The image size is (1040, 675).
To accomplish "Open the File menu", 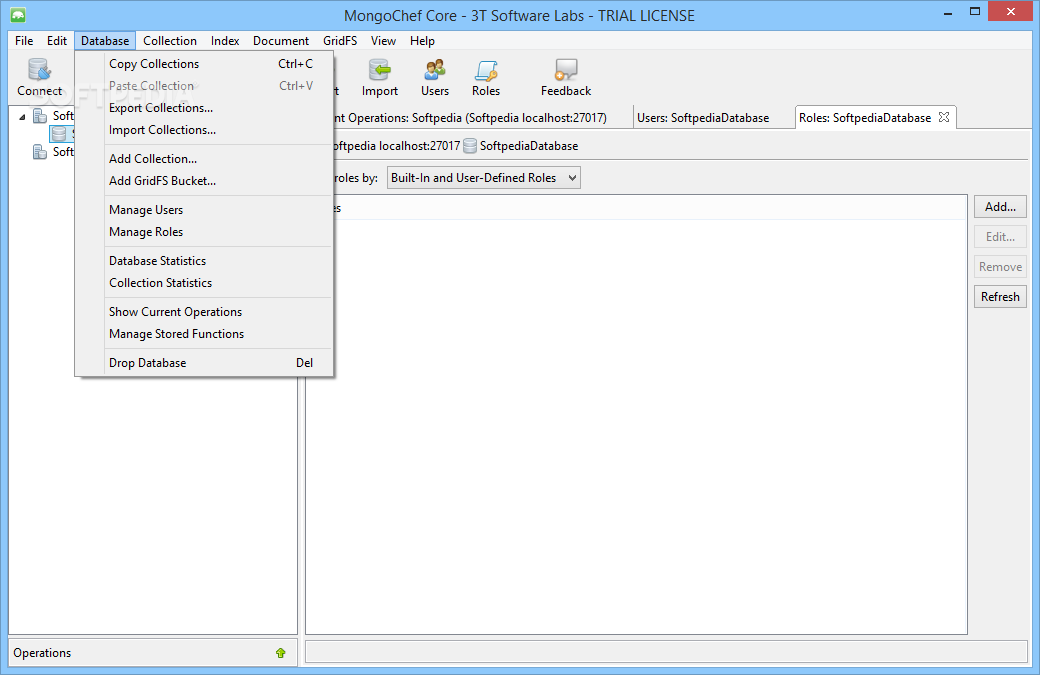I will (x=24, y=40).
